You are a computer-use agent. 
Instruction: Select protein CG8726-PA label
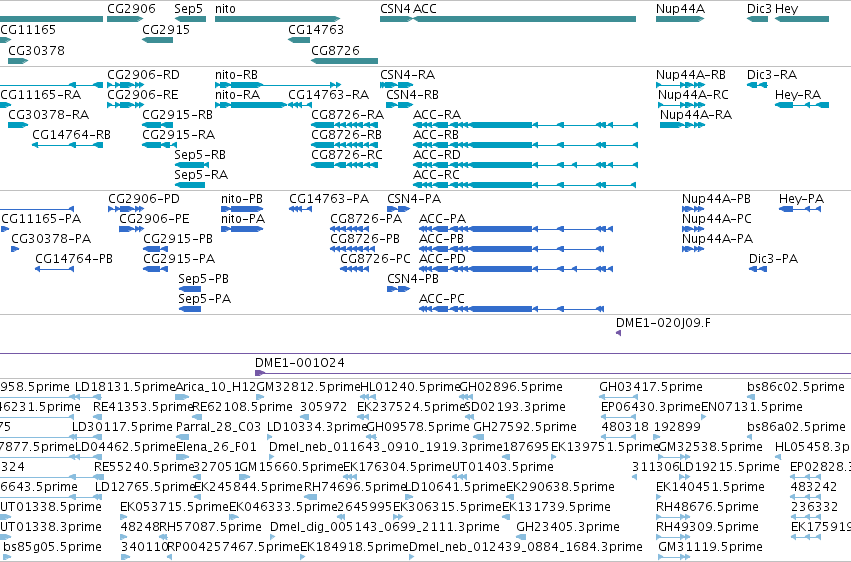point(366,219)
